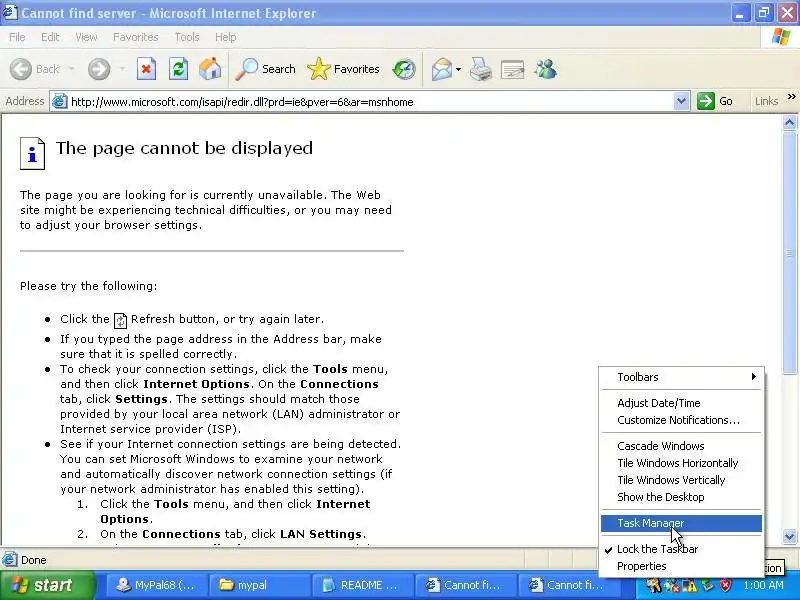Image resolution: width=800 pixels, height=600 pixels.
Task: Click the page icon in Address bar
Action: (60, 102)
